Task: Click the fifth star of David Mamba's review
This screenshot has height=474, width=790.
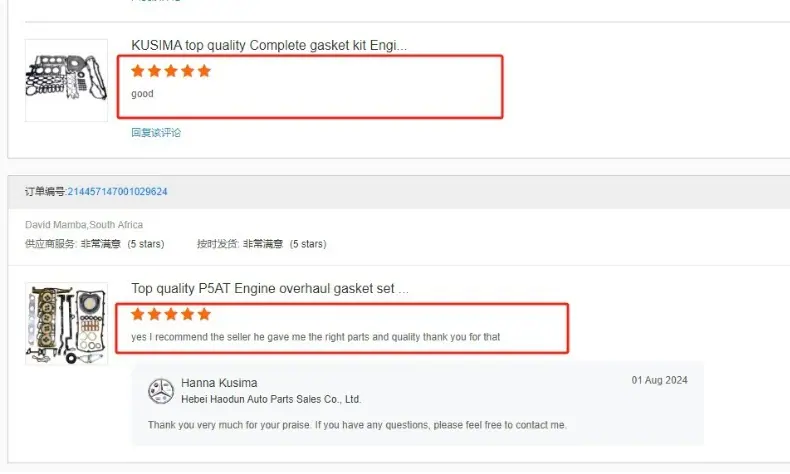Action: [204, 314]
